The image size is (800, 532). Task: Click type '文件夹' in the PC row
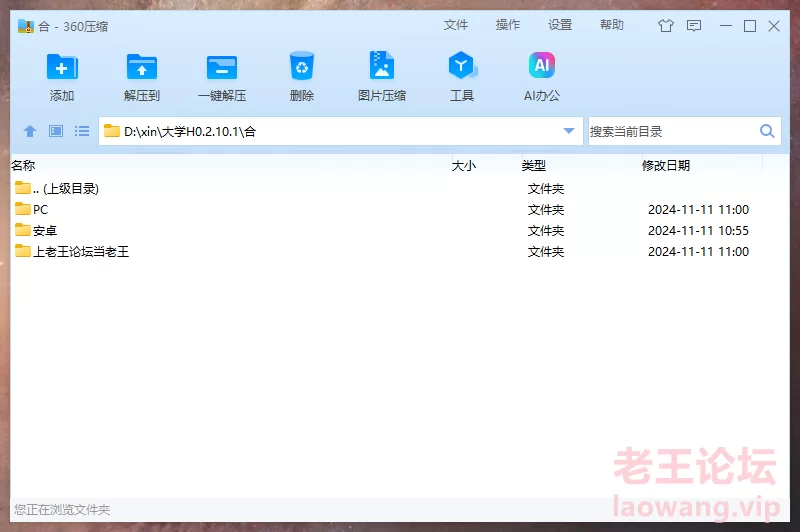click(x=546, y=210)
